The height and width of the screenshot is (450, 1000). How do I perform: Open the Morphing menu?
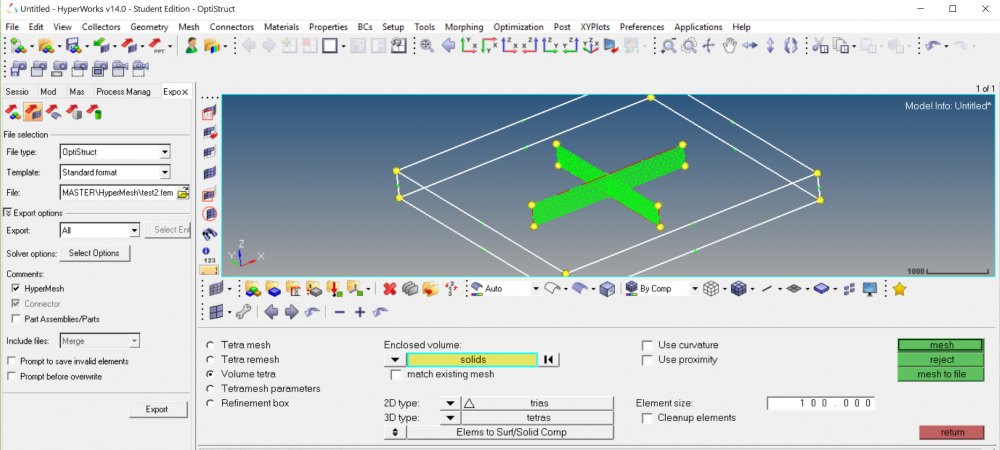pos(464,27)
